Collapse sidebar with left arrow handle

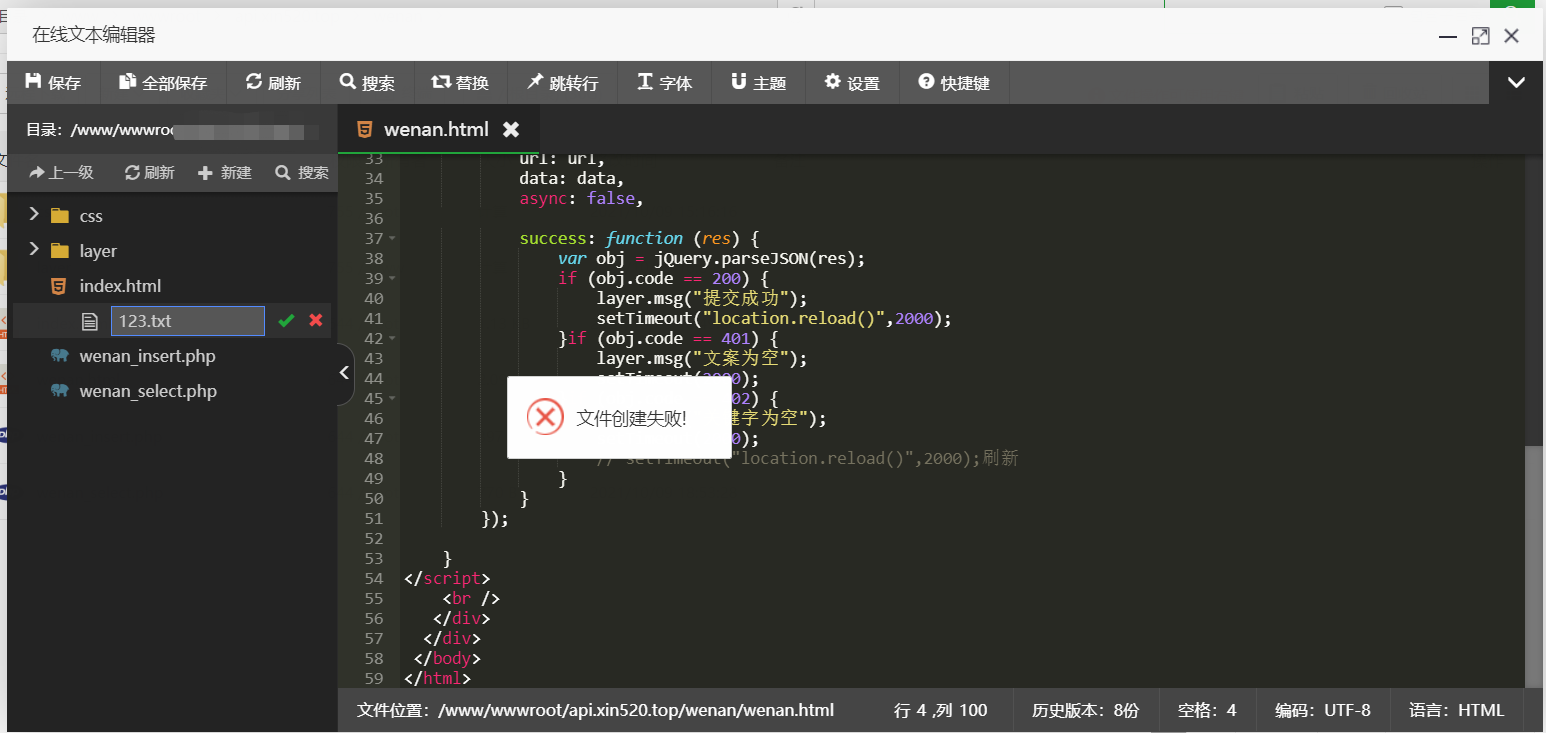point(344,373)
